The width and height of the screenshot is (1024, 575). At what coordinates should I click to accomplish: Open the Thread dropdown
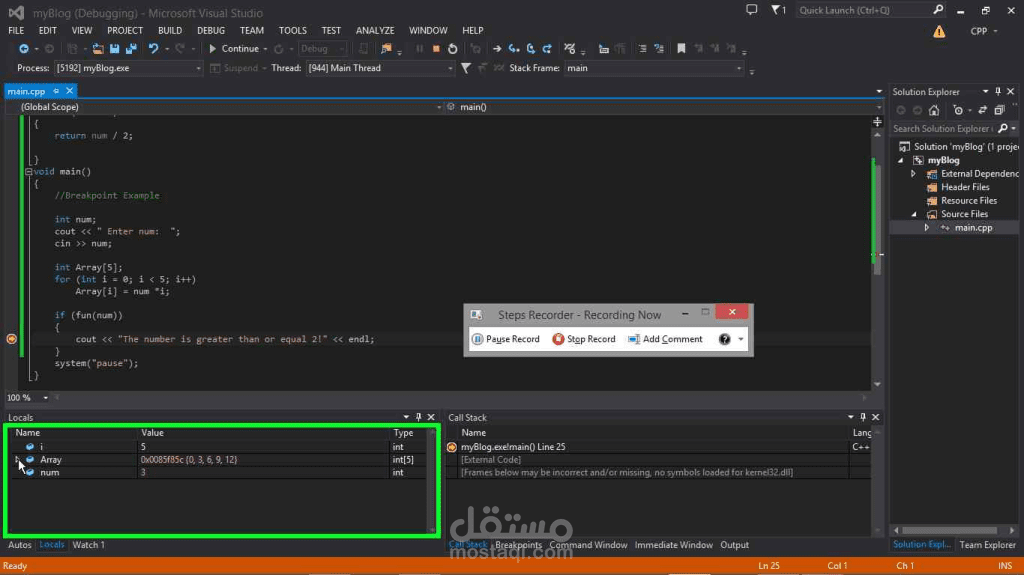pyautogui.click(x=450, y=68)
